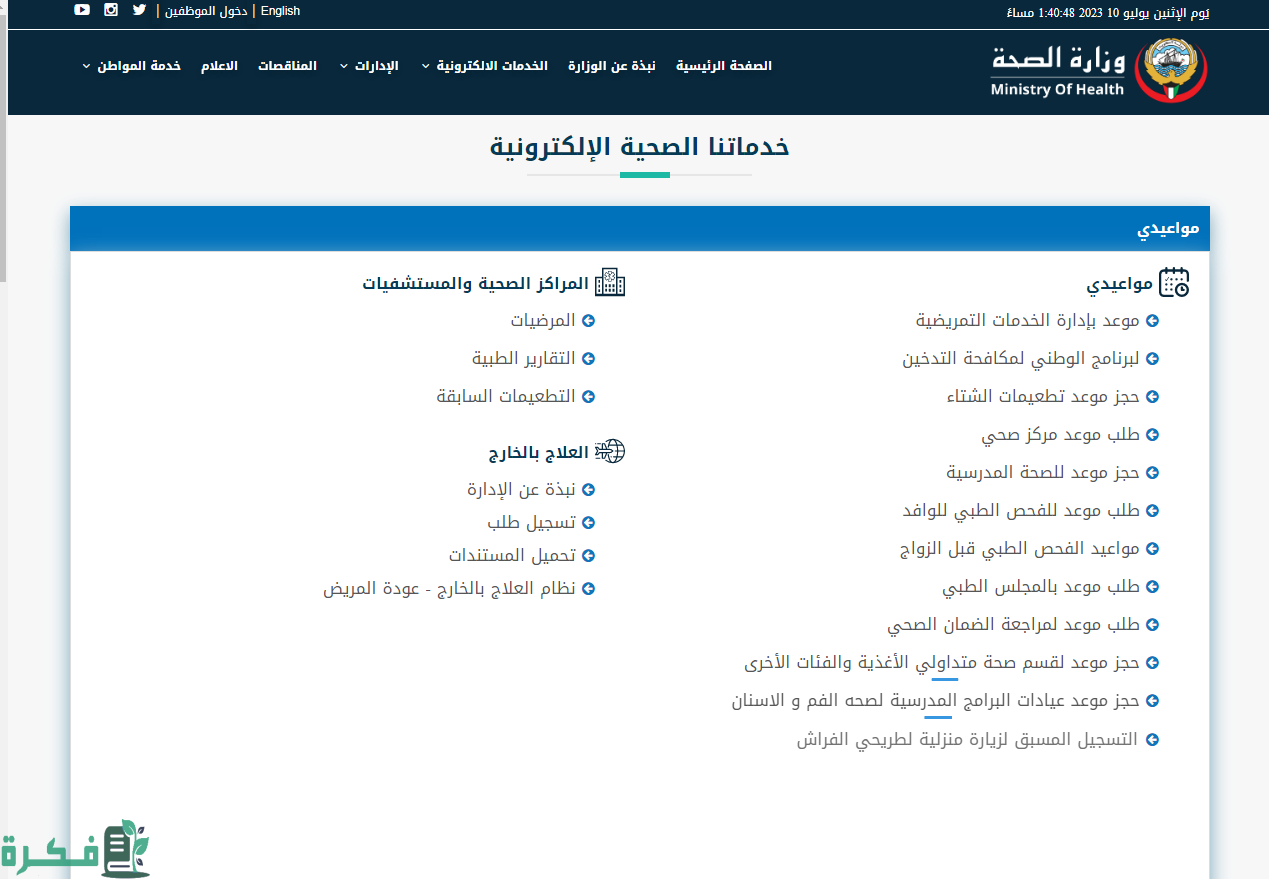Open موعد بإدارة الخدمات التمريضية link
1269x879 pixels.
click(1028, 321)
